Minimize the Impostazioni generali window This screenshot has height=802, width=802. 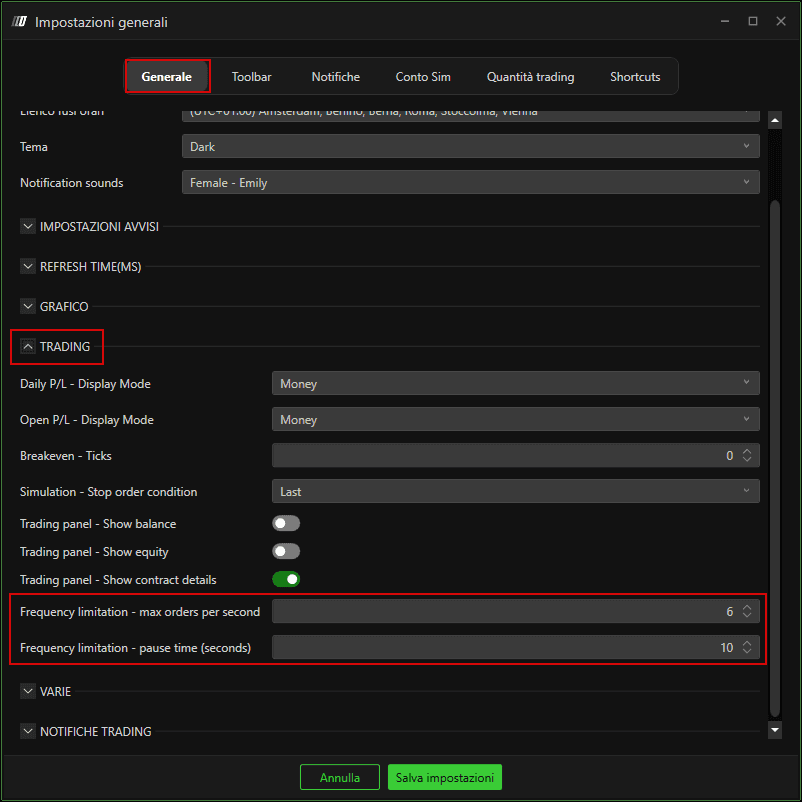725,21
